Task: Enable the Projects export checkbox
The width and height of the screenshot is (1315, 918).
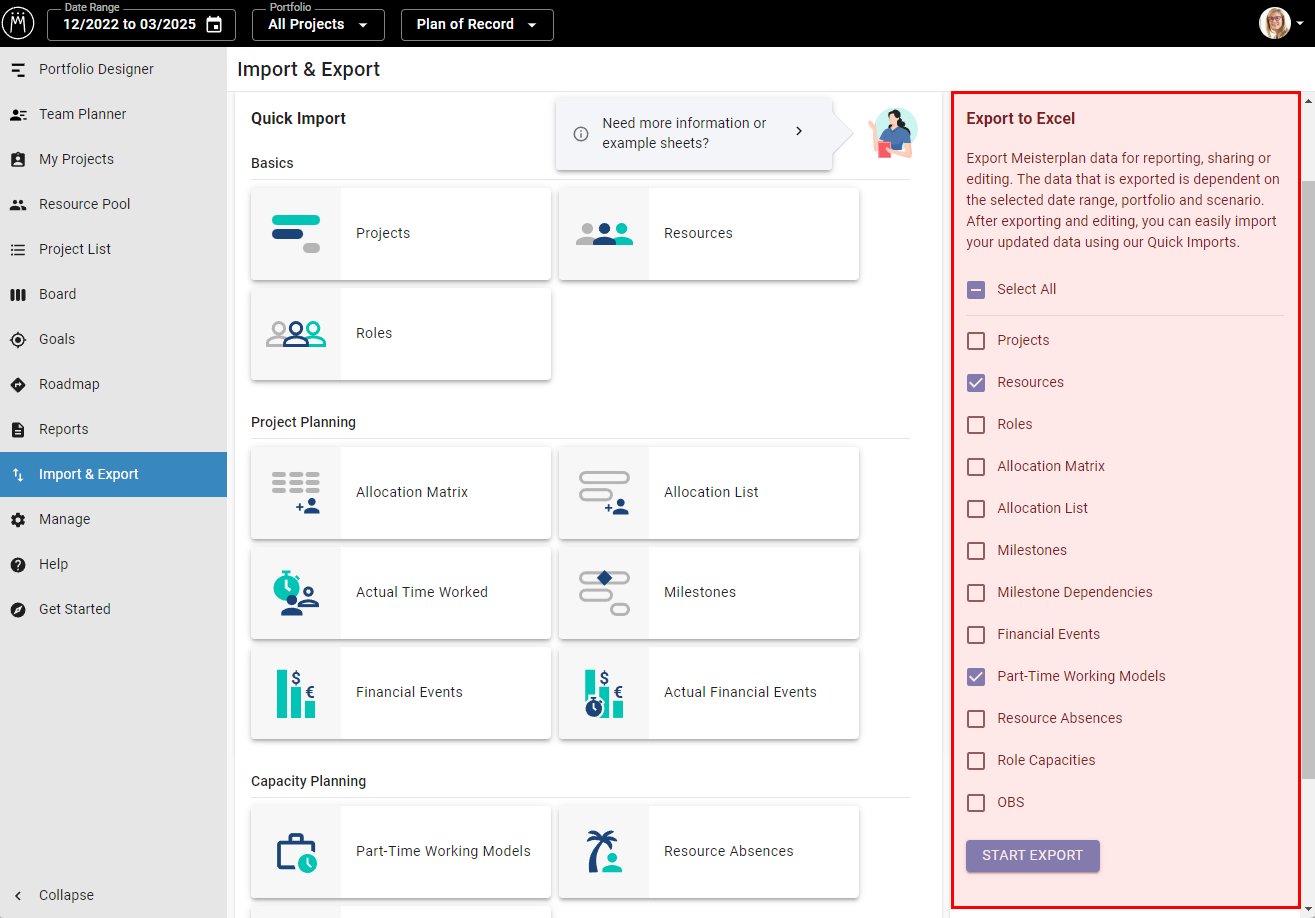Action: pyautogui.click(x=976, y=341)
